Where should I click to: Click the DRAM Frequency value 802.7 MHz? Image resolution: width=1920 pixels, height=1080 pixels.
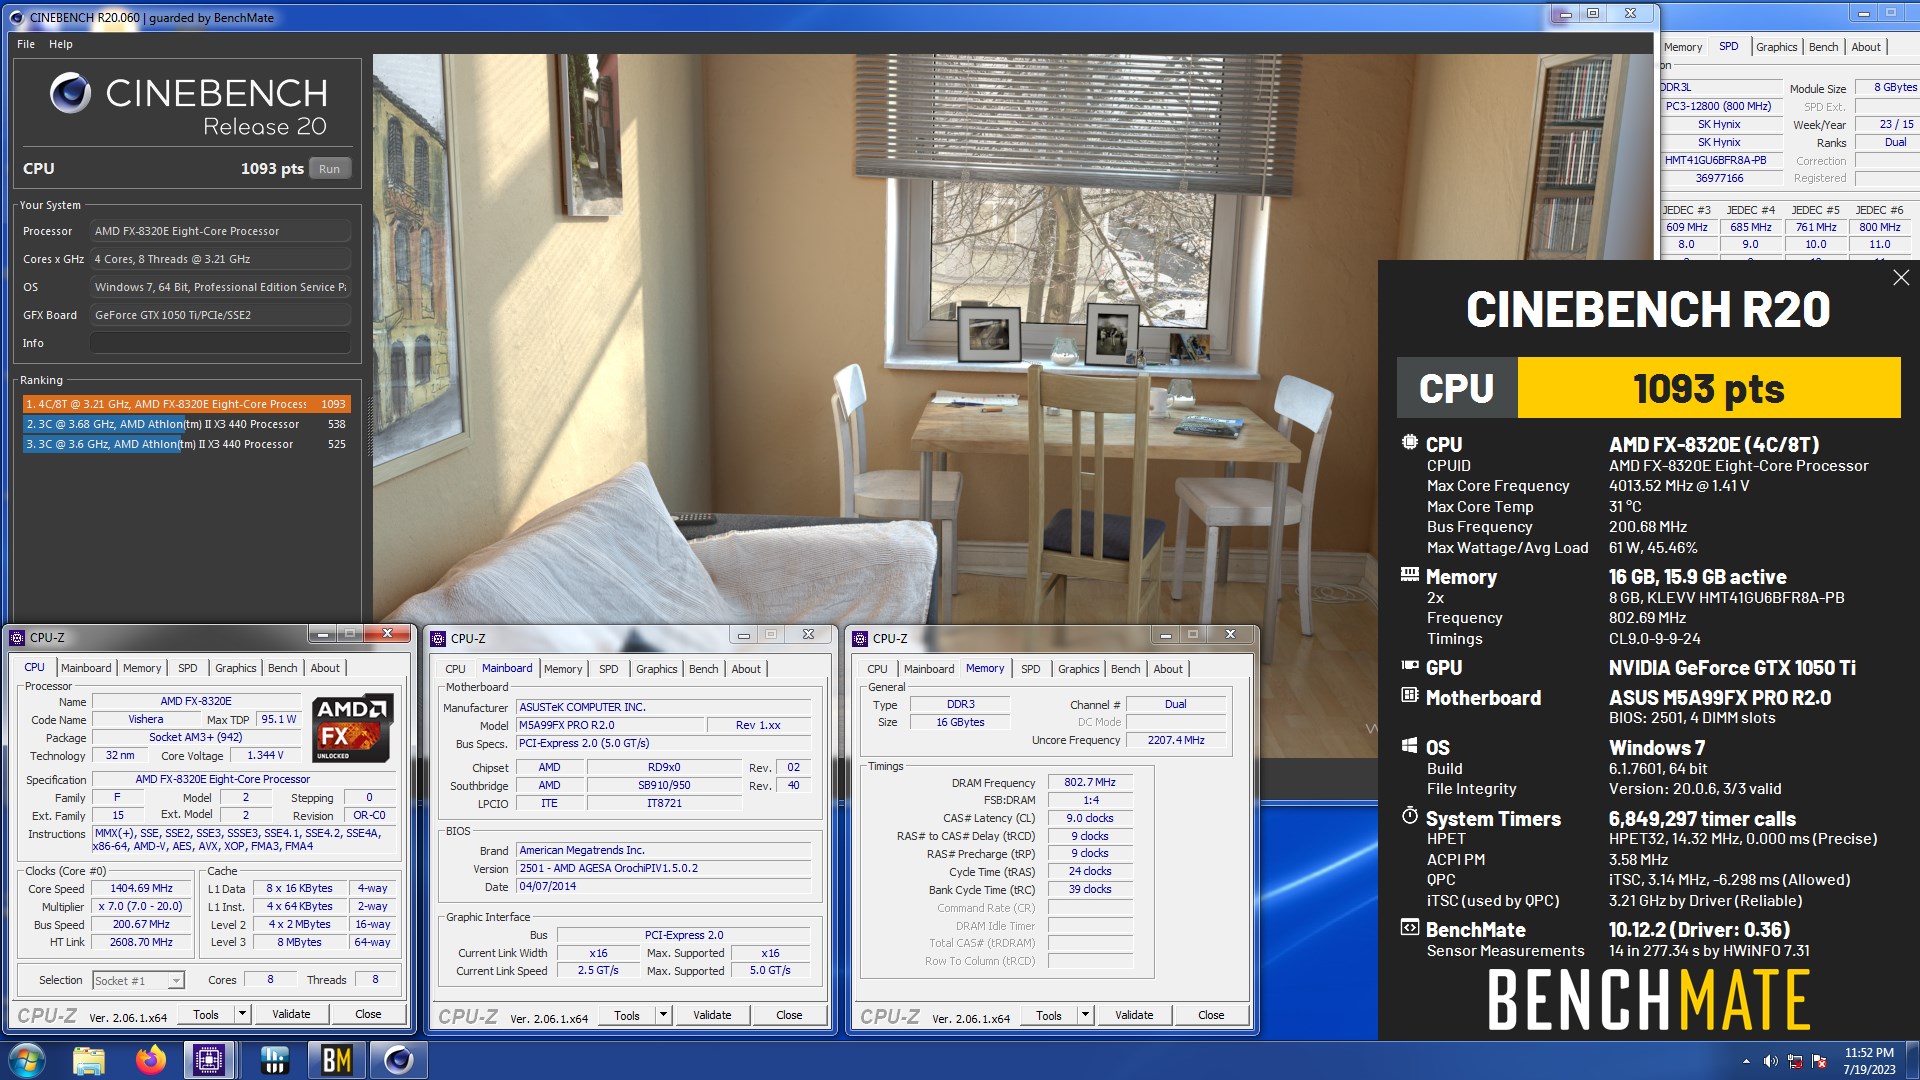click(x=1090, y=782)
